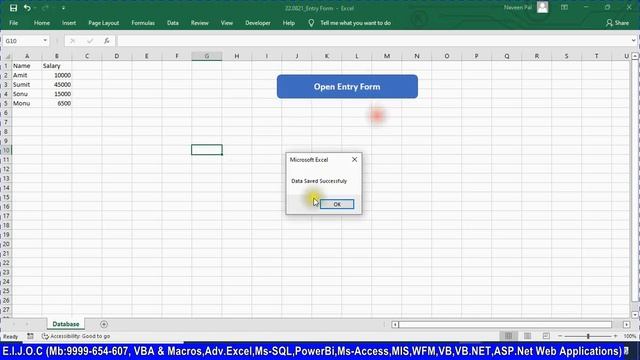
Task: Click the user account avatar icon
Action: 542,7
